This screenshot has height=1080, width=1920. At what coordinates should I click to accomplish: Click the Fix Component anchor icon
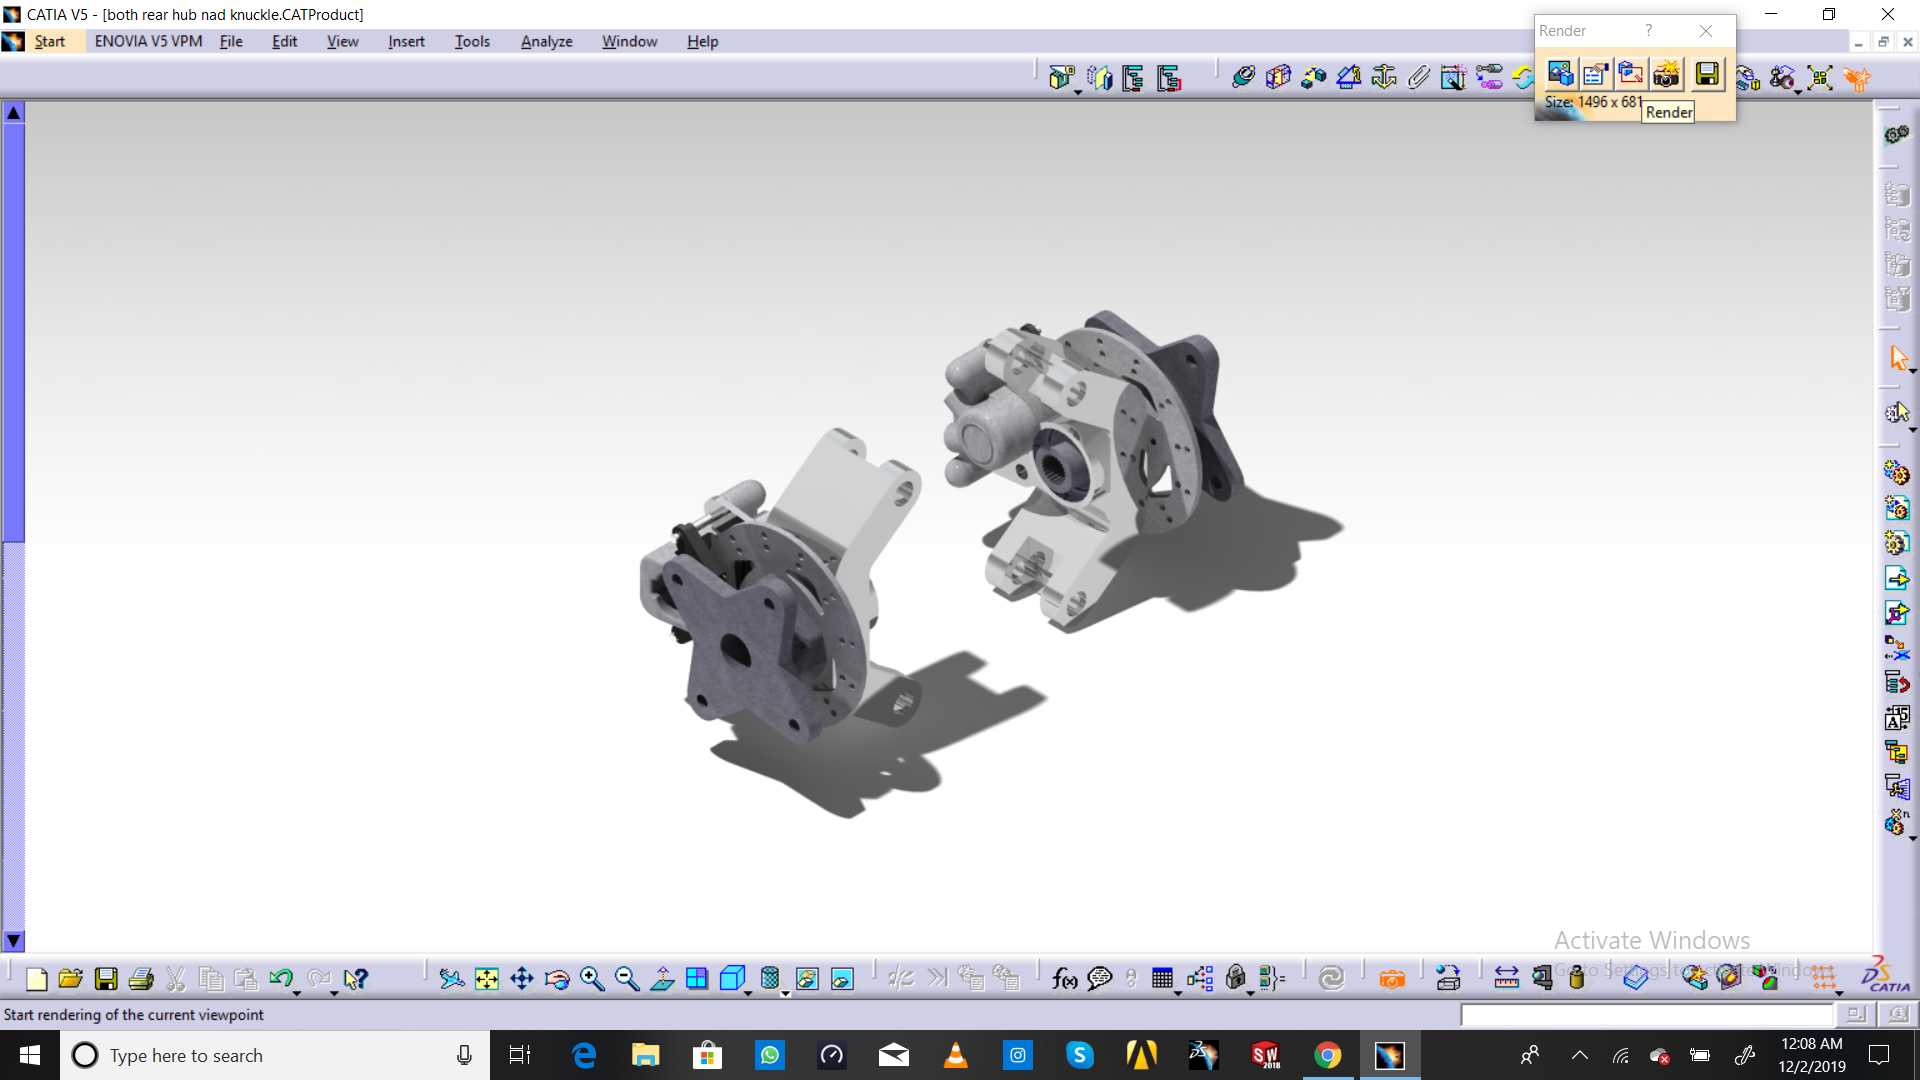pyautogui.click(x=1384, y=77)
